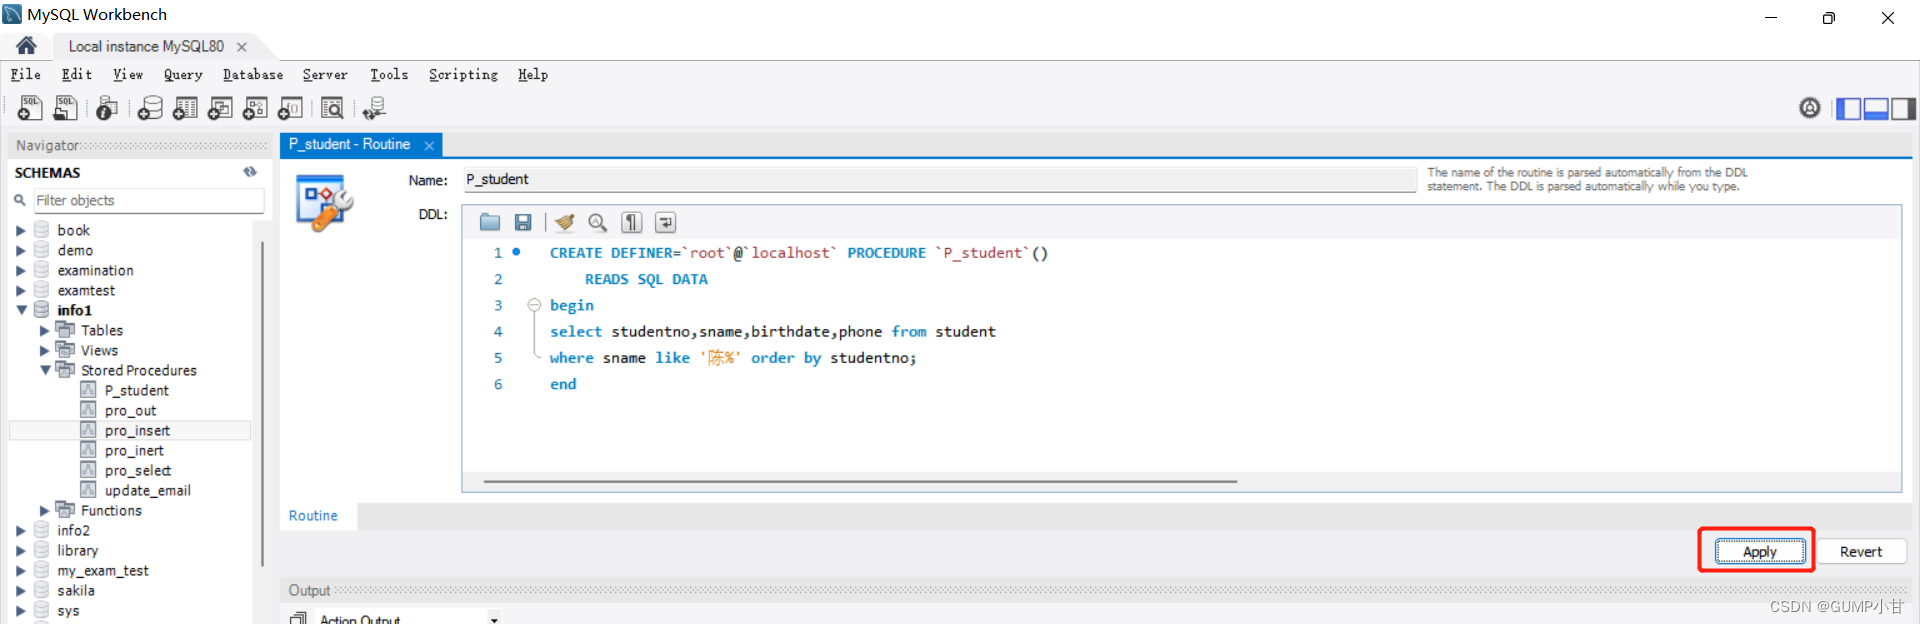This screenshot has width=1920, height=624.
Task: Expand the Views node under info1
Action: [44, 350]
